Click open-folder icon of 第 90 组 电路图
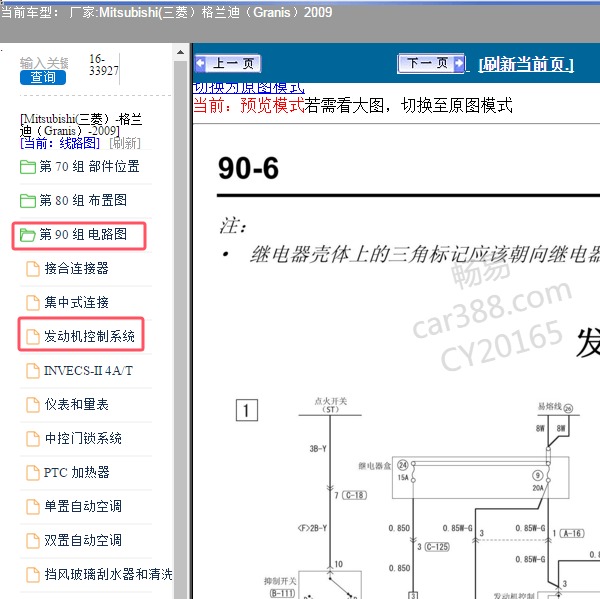This screenshot has width=600, height=599. 28,235
